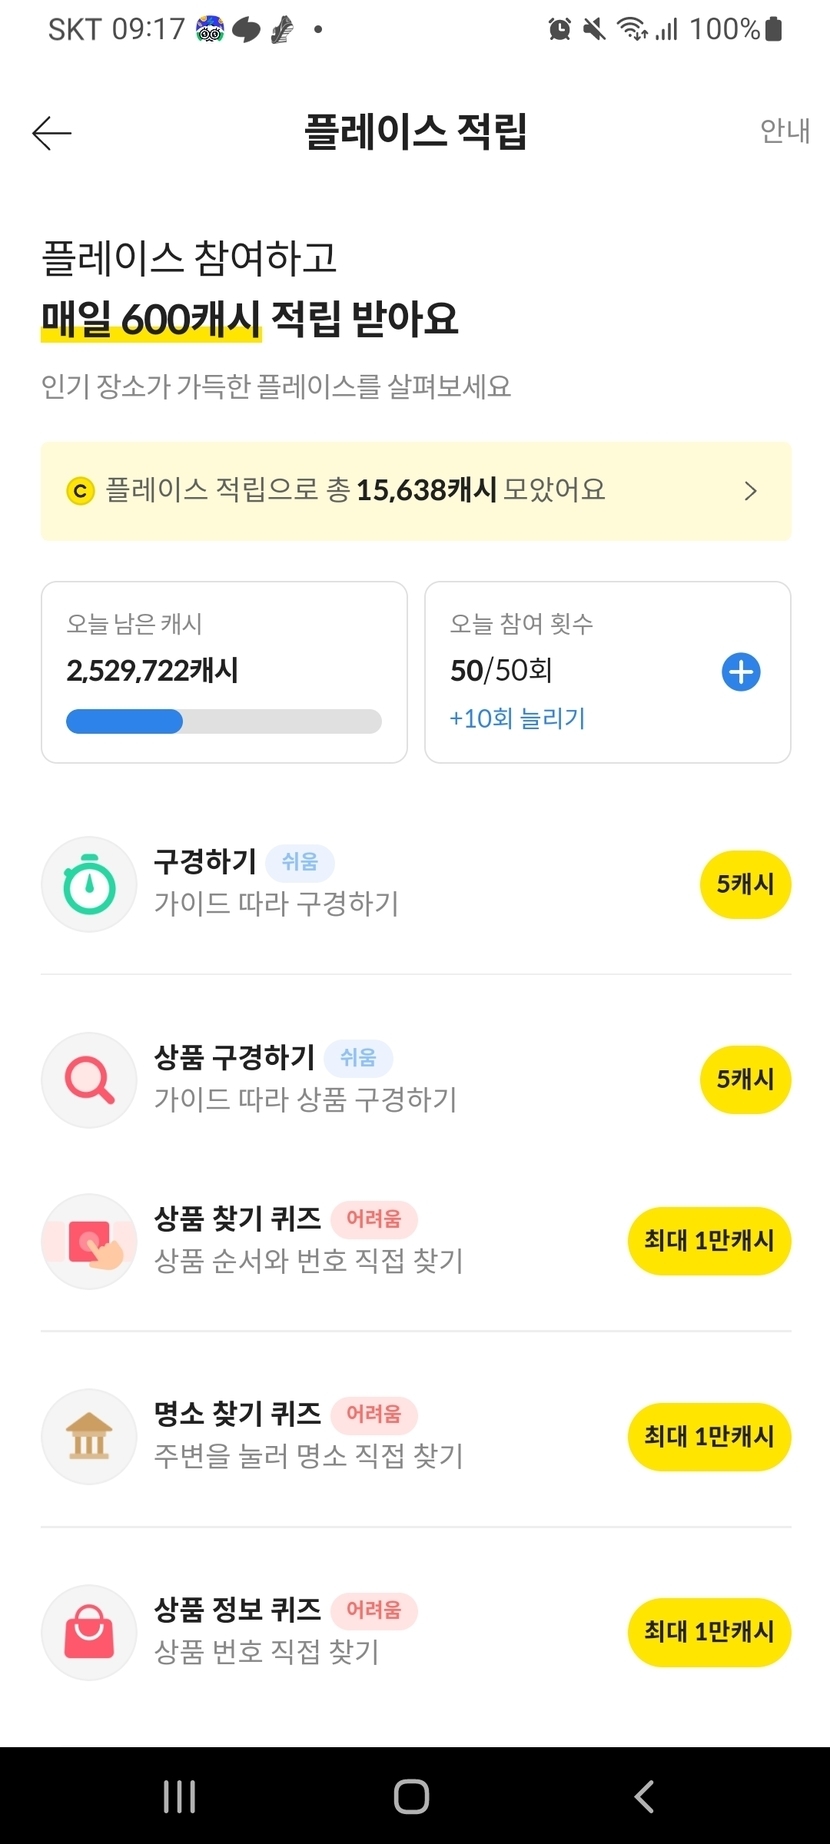This screenshot has height=1844, width=830.
Task: Tap the remaining cash progress bar
Action: (224, 721)
